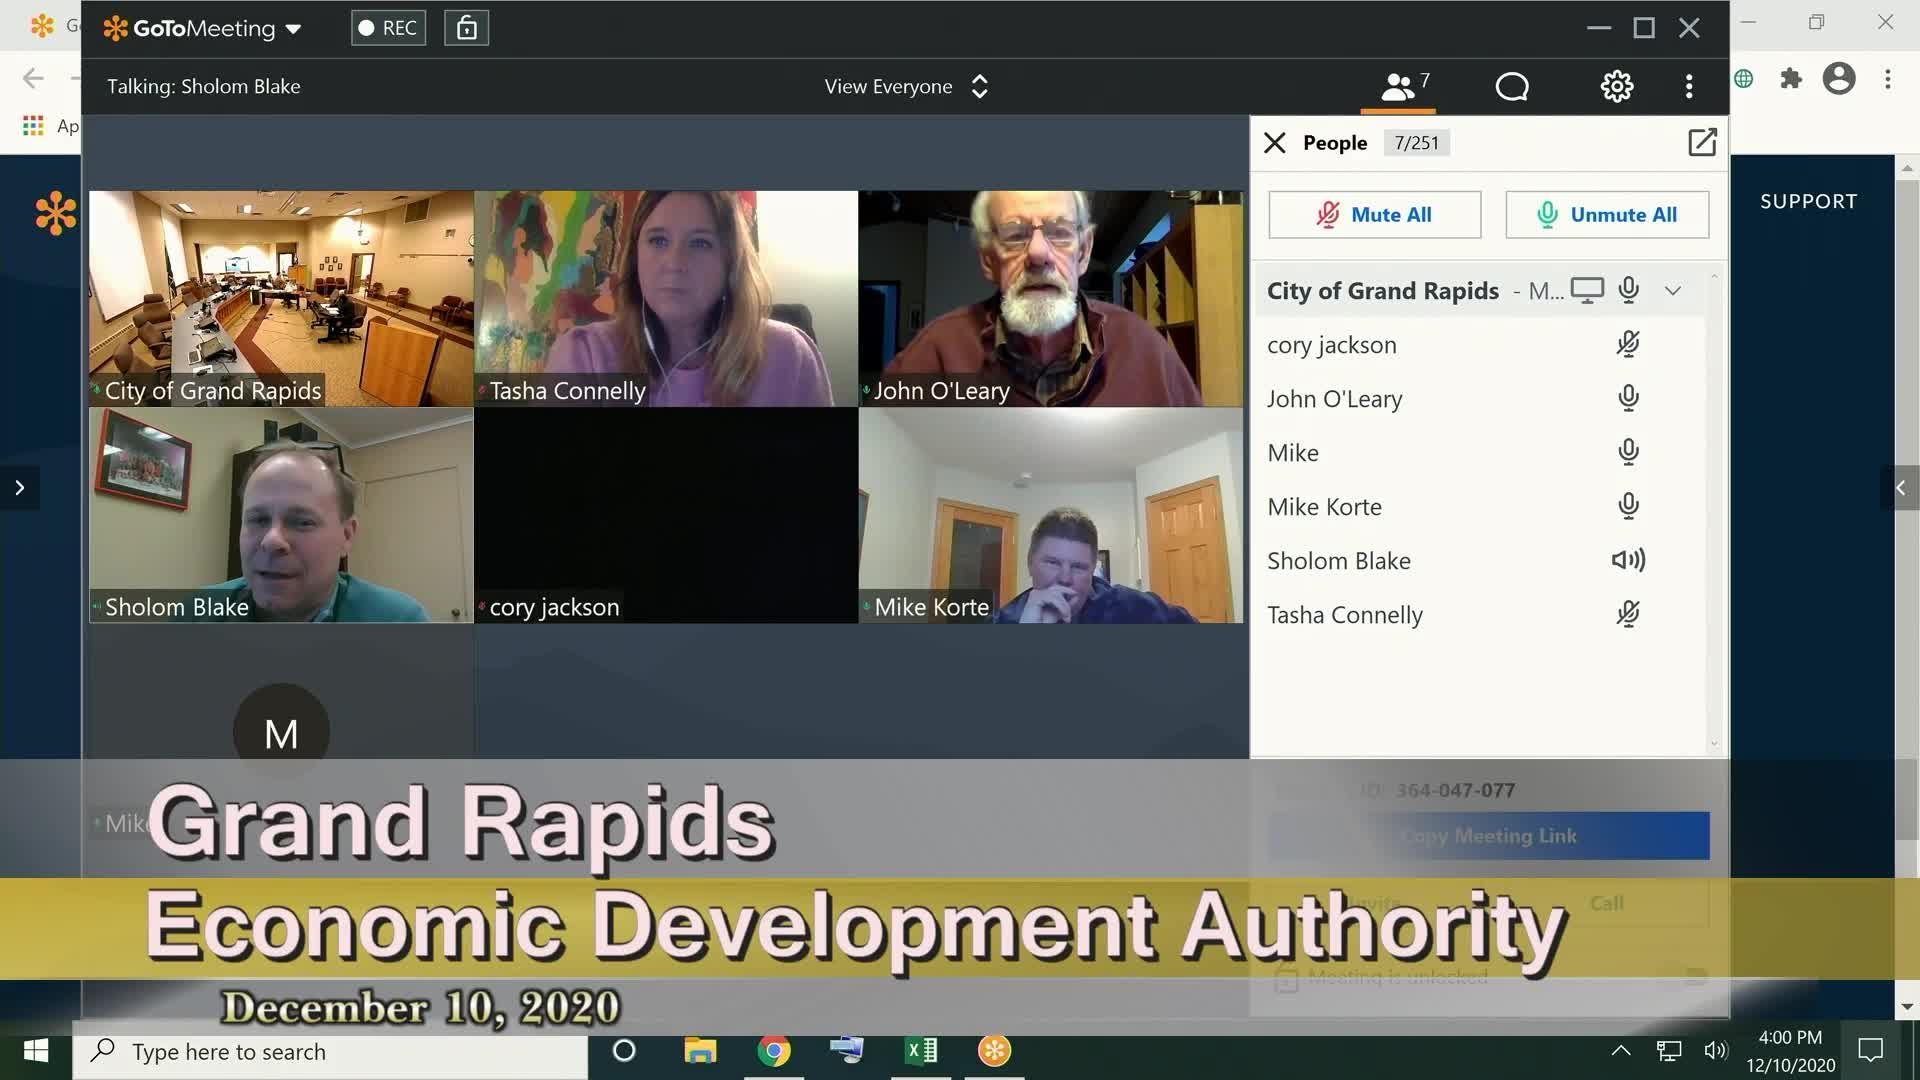Select Mike Korte in the attendee list
1920x1080 pixels.
[x=1324, y=507]
